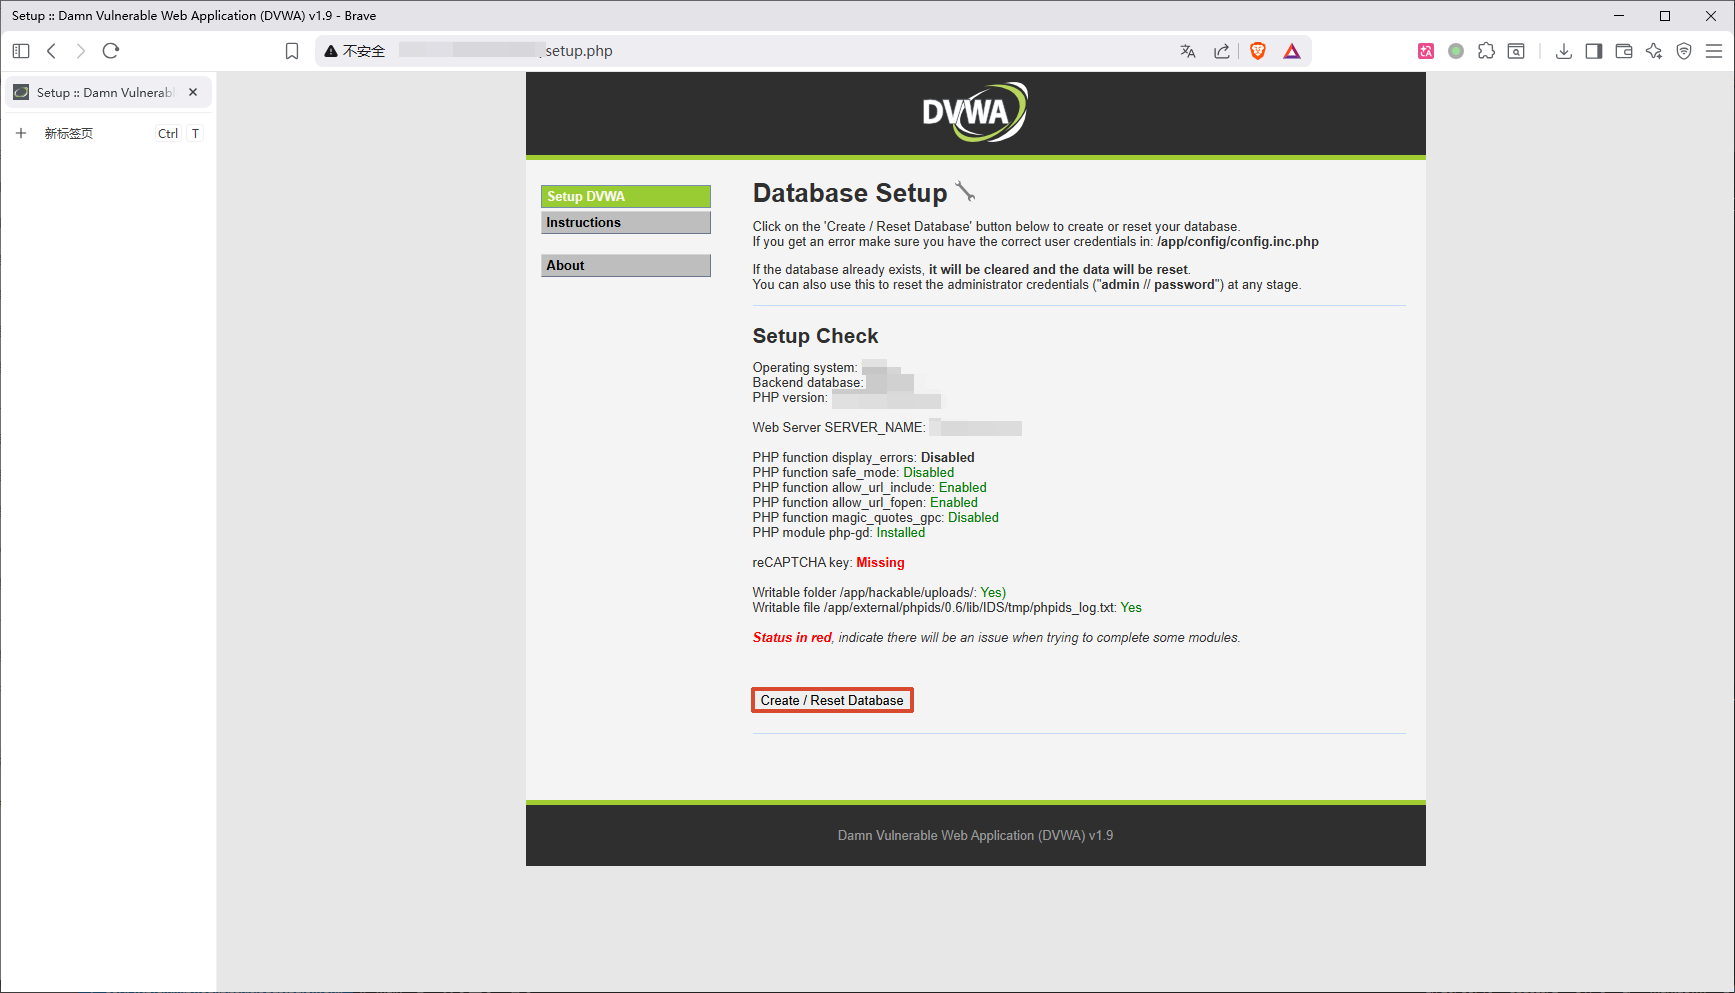1735x993 pixels.
Task: Click the Create / Reset Database button
Action: coord(832,700)
